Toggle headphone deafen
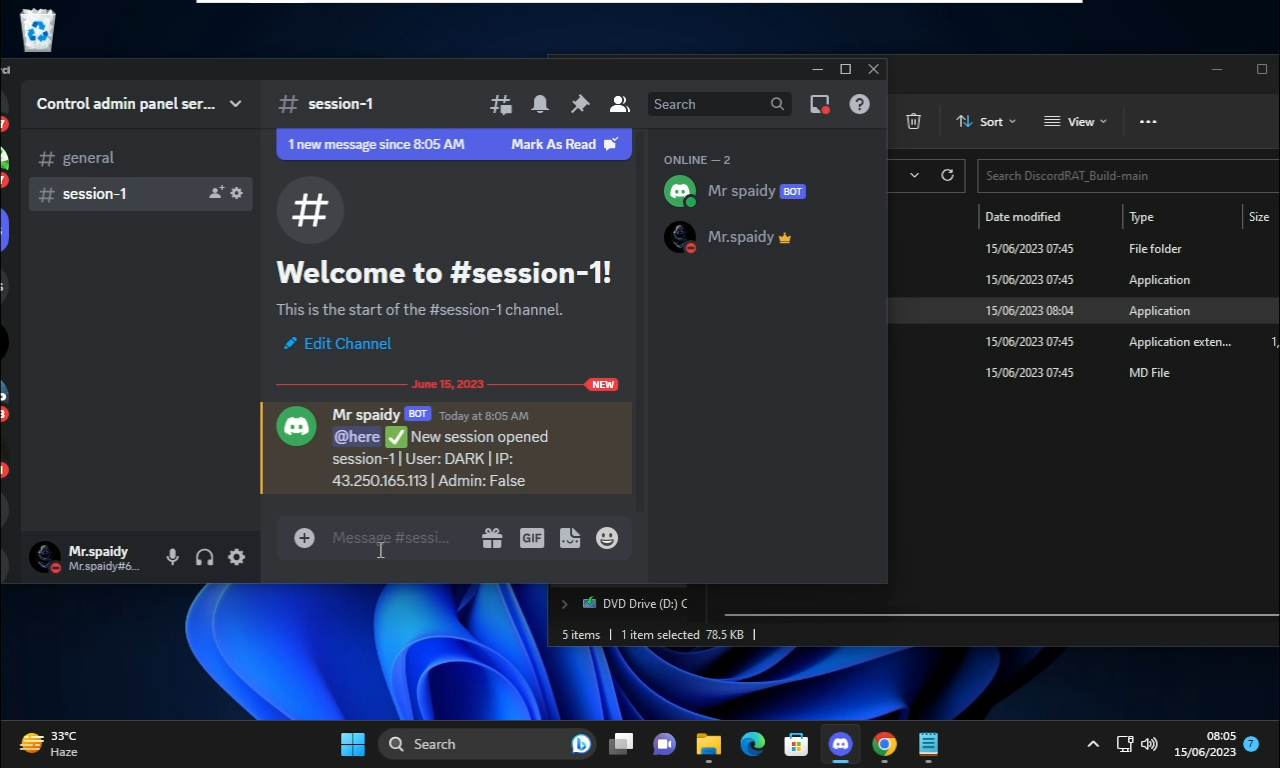This screenshot has height=768, width=1280. (205, 558)
